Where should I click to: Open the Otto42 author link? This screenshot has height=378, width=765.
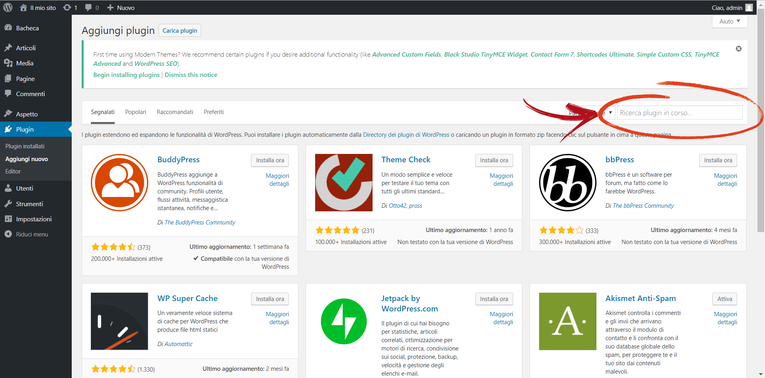click(398, 206)
